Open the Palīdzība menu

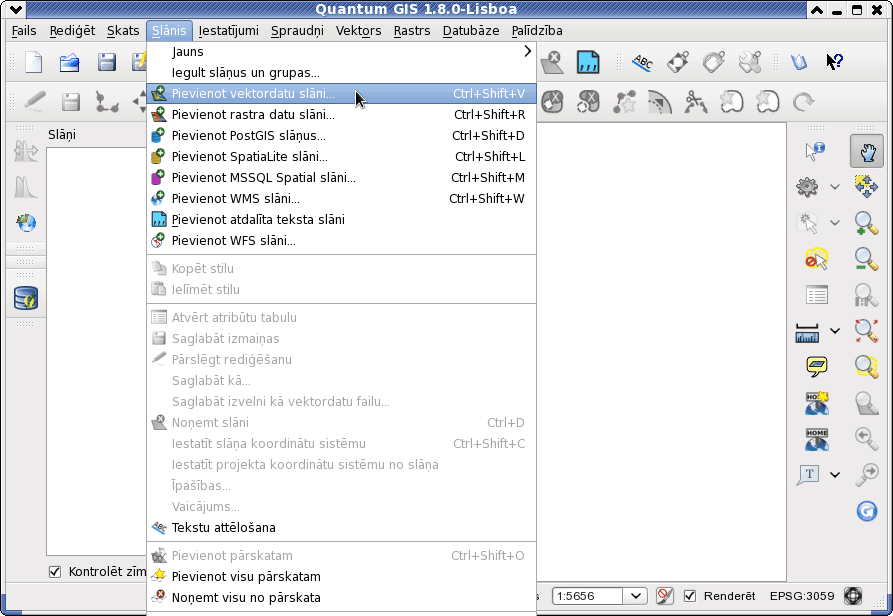(x=537, y=31)
